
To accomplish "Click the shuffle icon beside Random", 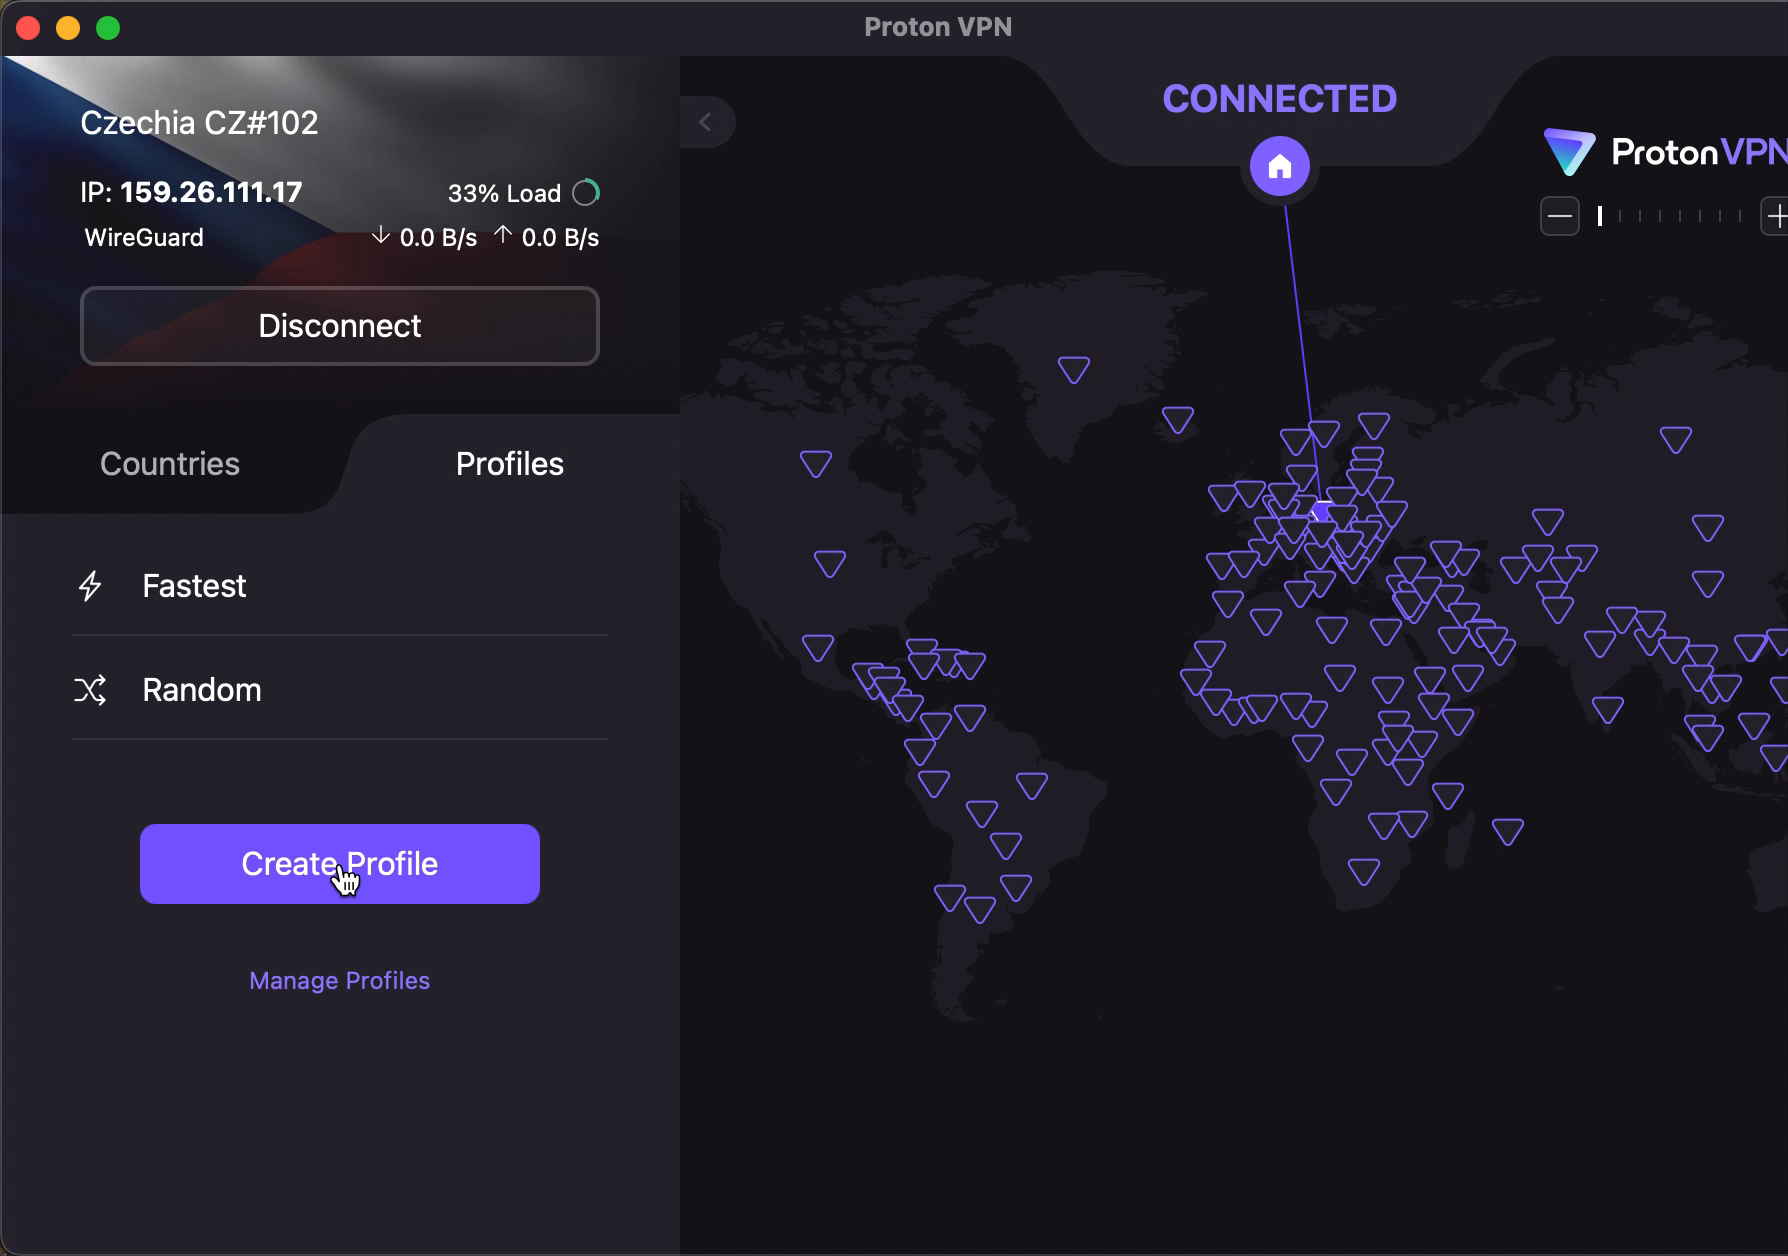I will click(x=90, y=690).
